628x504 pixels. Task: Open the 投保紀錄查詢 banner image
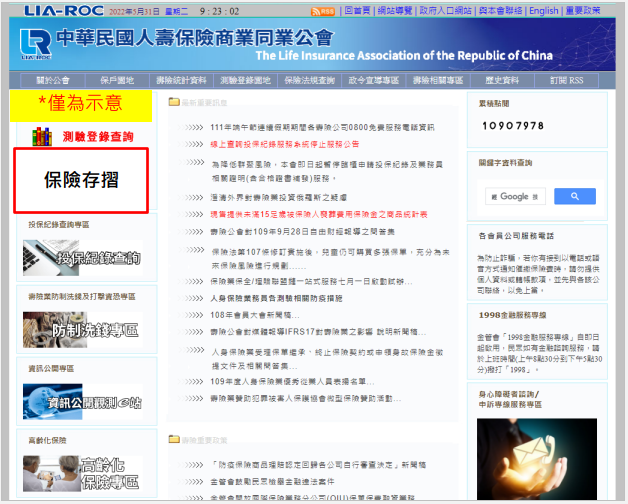[83, 258]
